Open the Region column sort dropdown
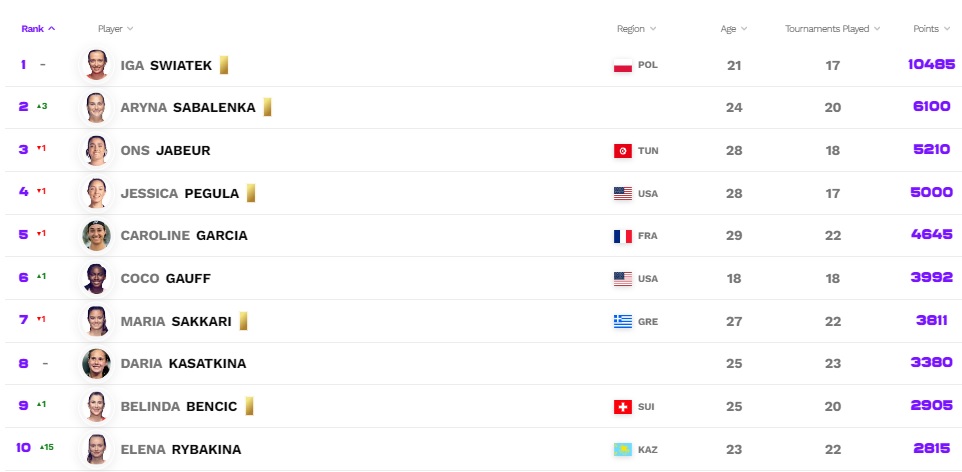The image size is (962, 472). (636, 29)
